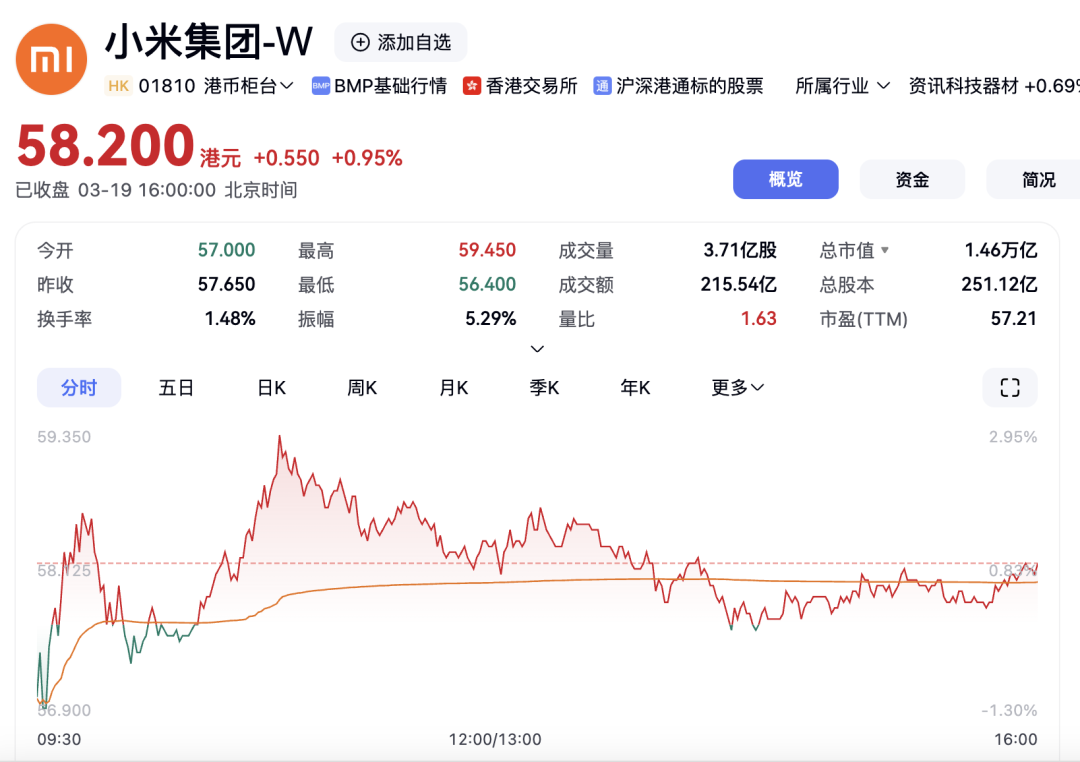Click the 市盈(TTM) value 57.21
Viewport: 1080px width, 762px height.
1014,318
